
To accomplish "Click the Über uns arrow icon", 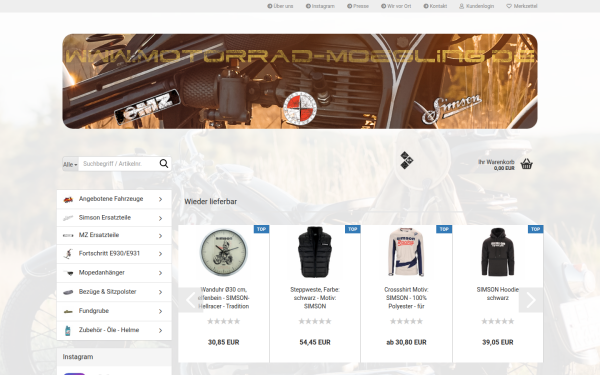I will [x=269, y=6].
